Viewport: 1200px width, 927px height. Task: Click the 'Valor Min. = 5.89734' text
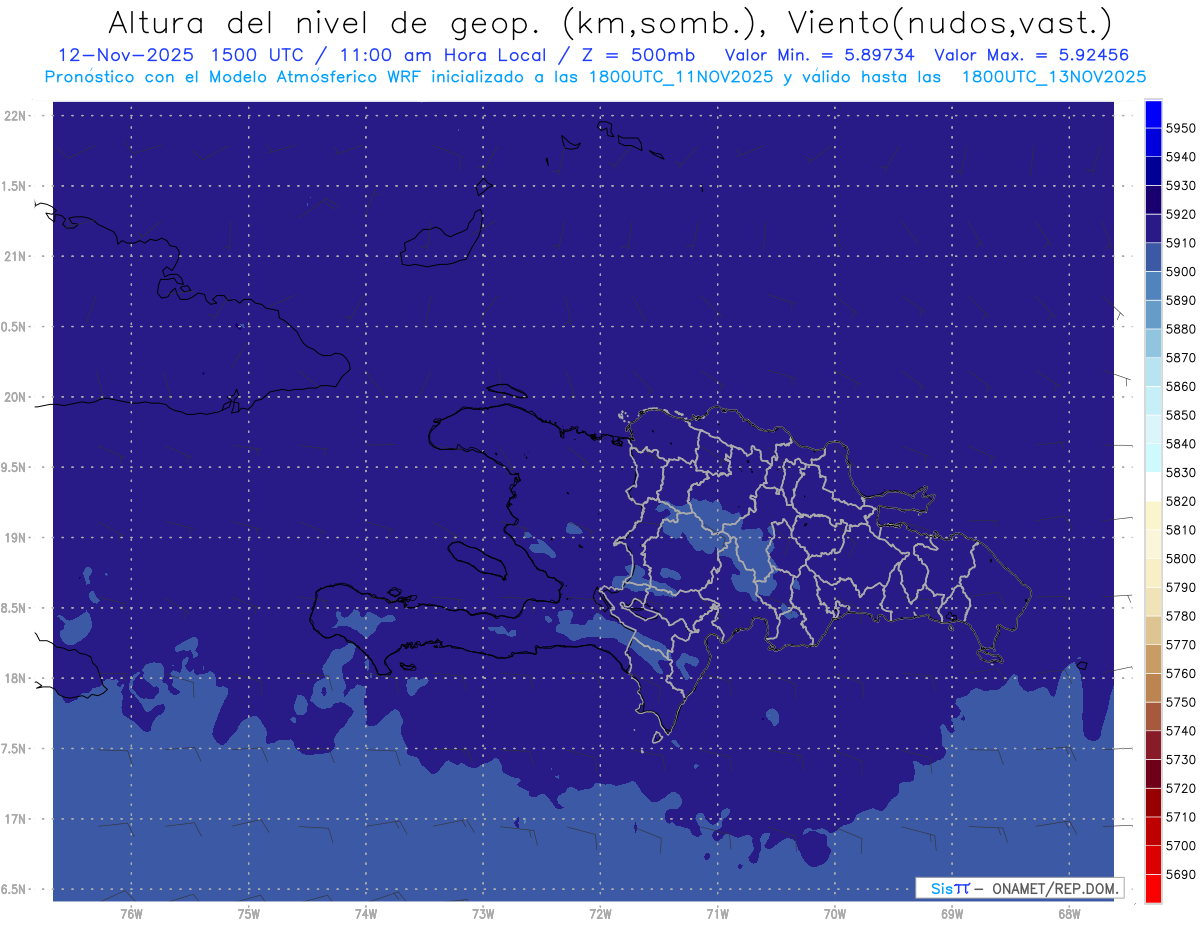click(x=821, y=55)
